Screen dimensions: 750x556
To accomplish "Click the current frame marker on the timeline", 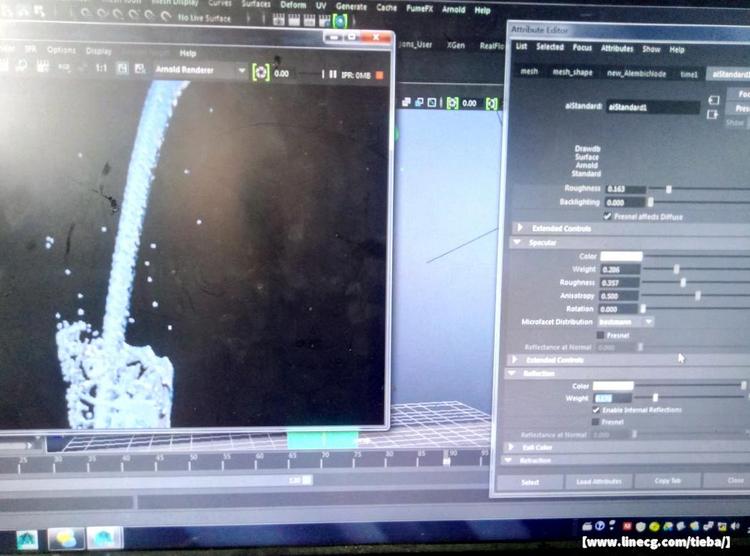I will click(446, 458).
